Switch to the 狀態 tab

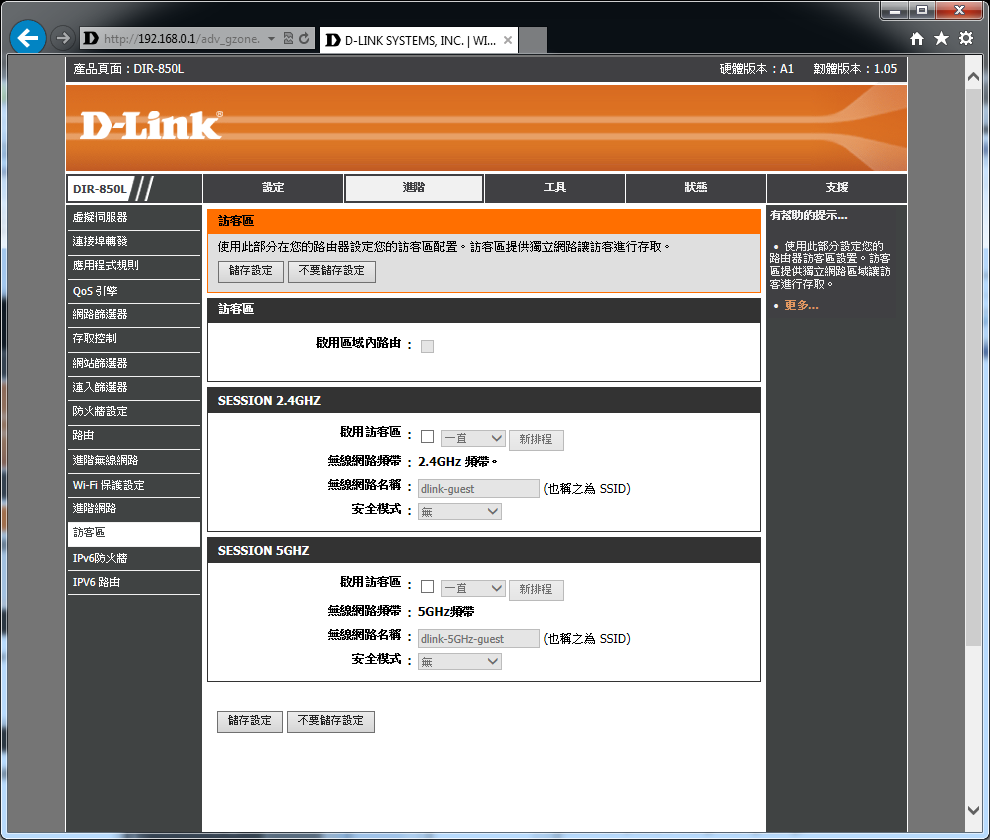696,188
